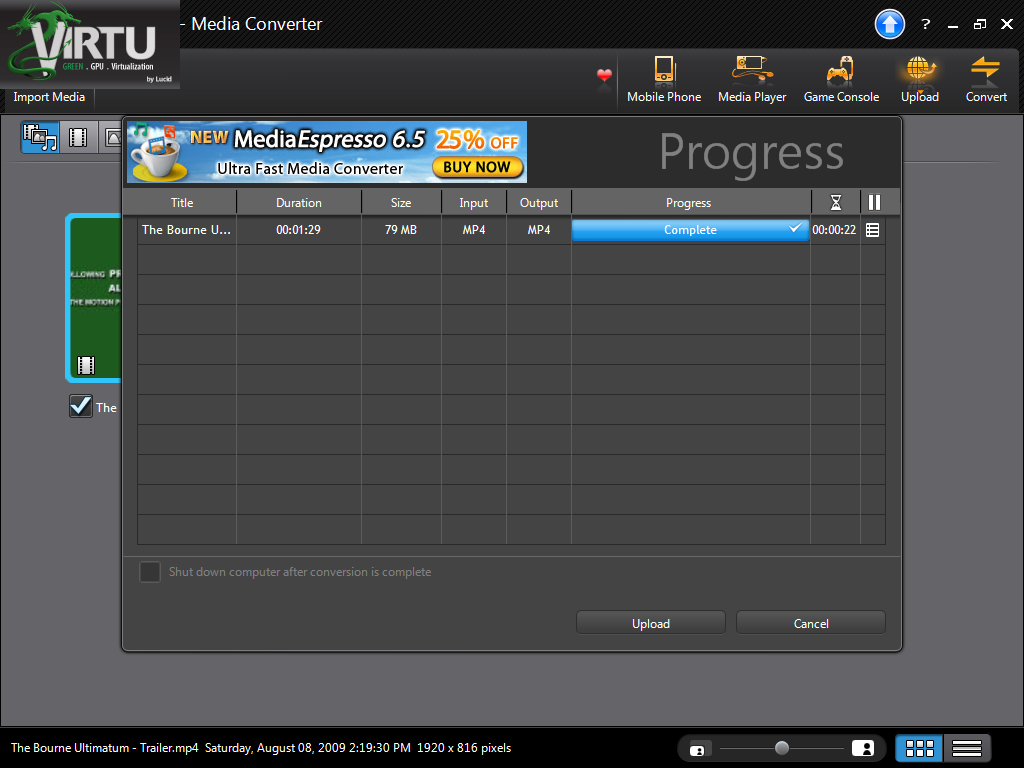Click the file name in status bar
Image resolution: width=1024 pixels, height=768 pixels.
[x=104, y=748]
